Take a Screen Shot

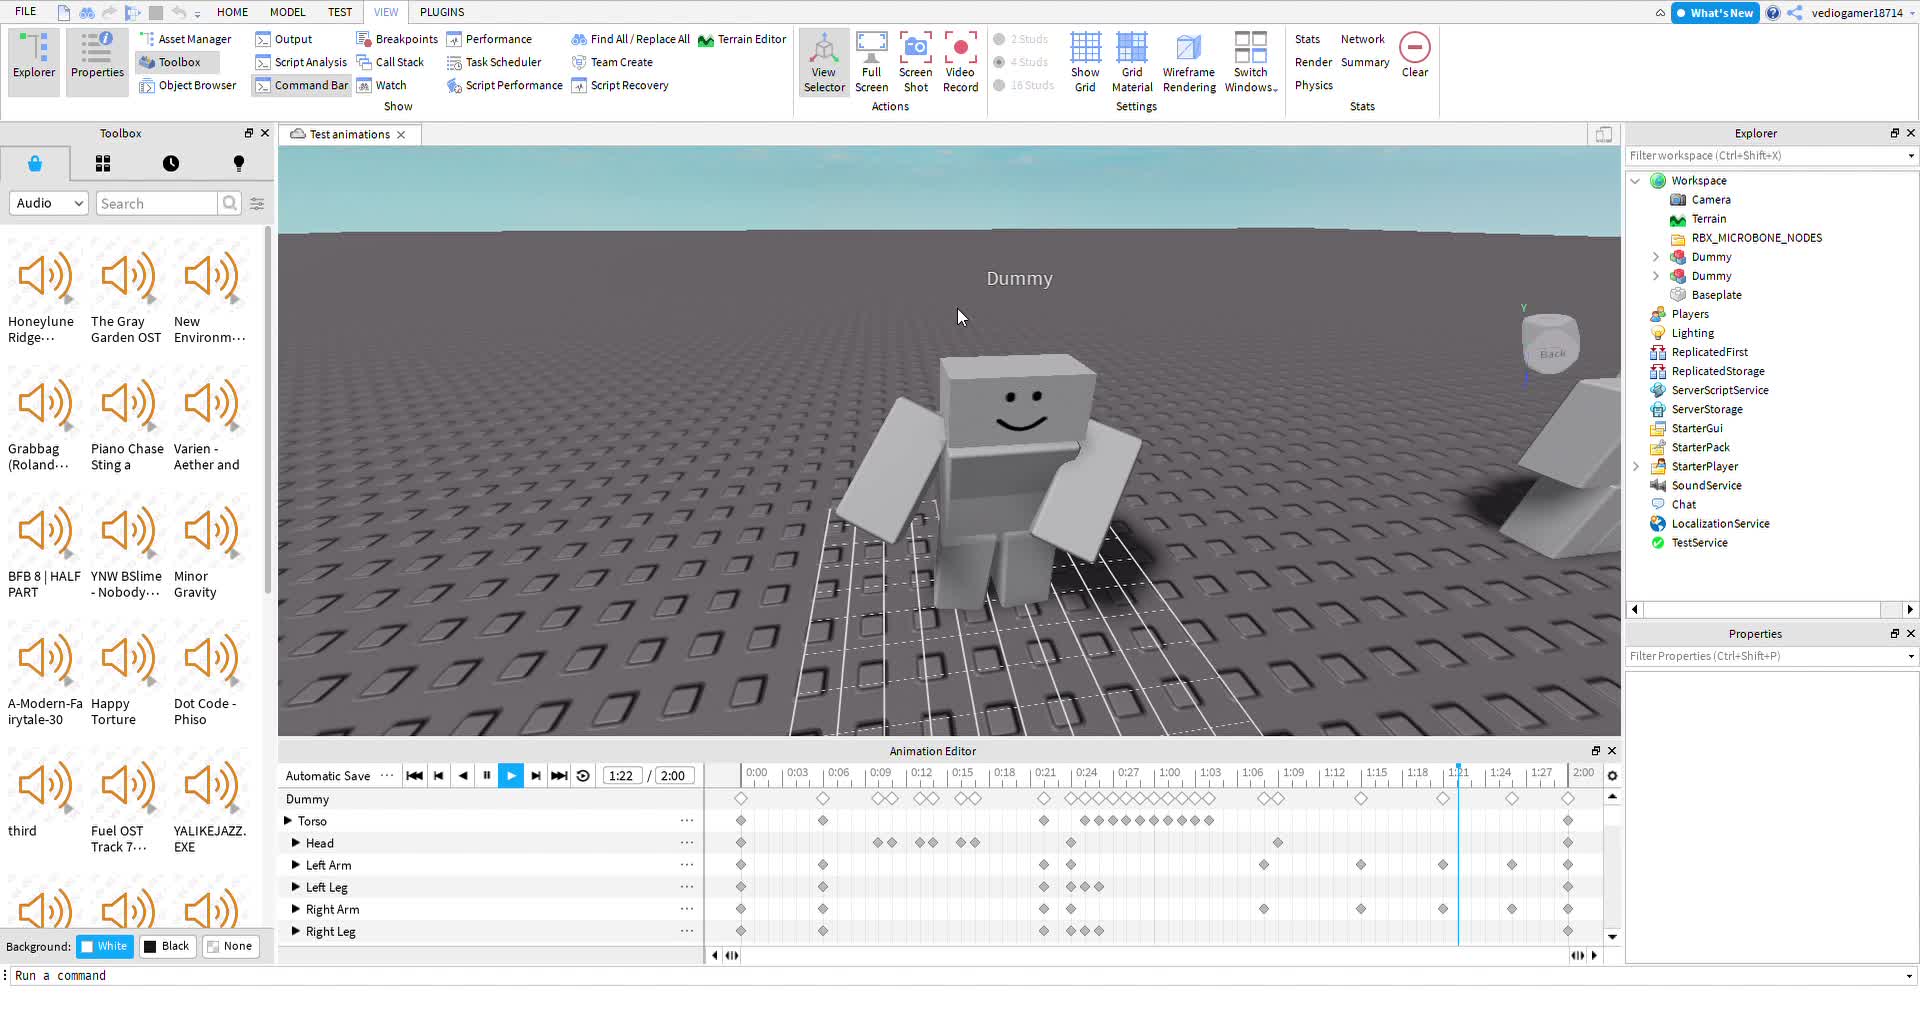915,61
